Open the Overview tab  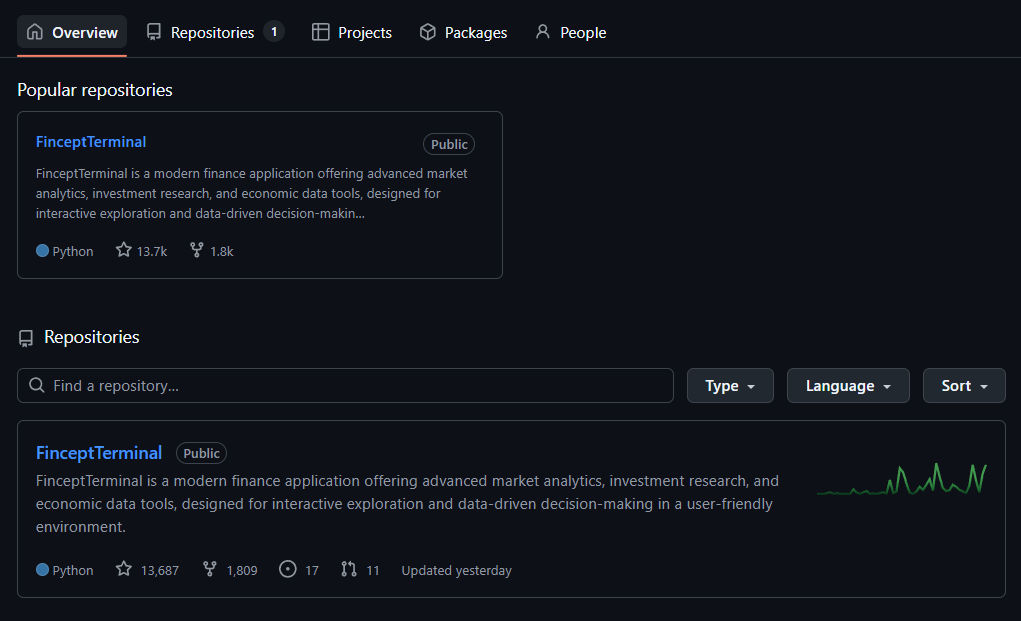pyautogui.click(x=72, y=32)
